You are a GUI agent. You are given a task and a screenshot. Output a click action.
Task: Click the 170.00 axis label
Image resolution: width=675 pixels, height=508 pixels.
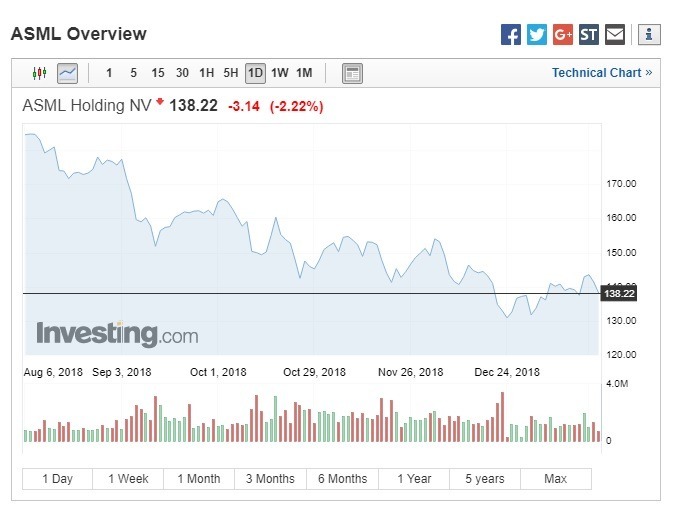tap(621, 184)
